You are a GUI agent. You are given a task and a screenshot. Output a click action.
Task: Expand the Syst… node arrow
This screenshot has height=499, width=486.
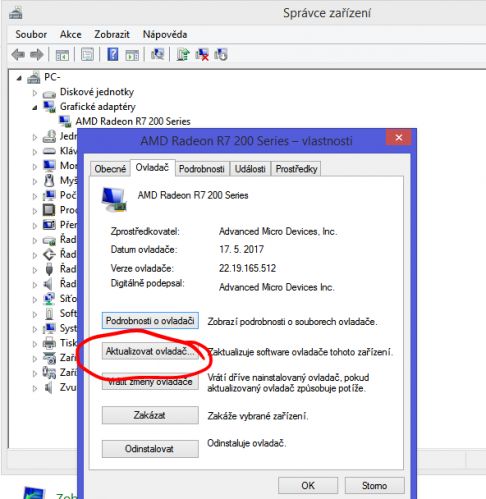pos(35,329)
